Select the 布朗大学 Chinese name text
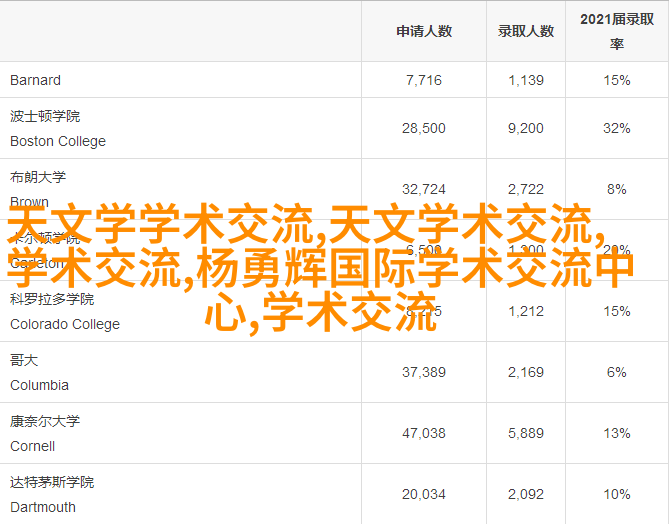This screenshot has height=524, width=670. coord(38,177)
